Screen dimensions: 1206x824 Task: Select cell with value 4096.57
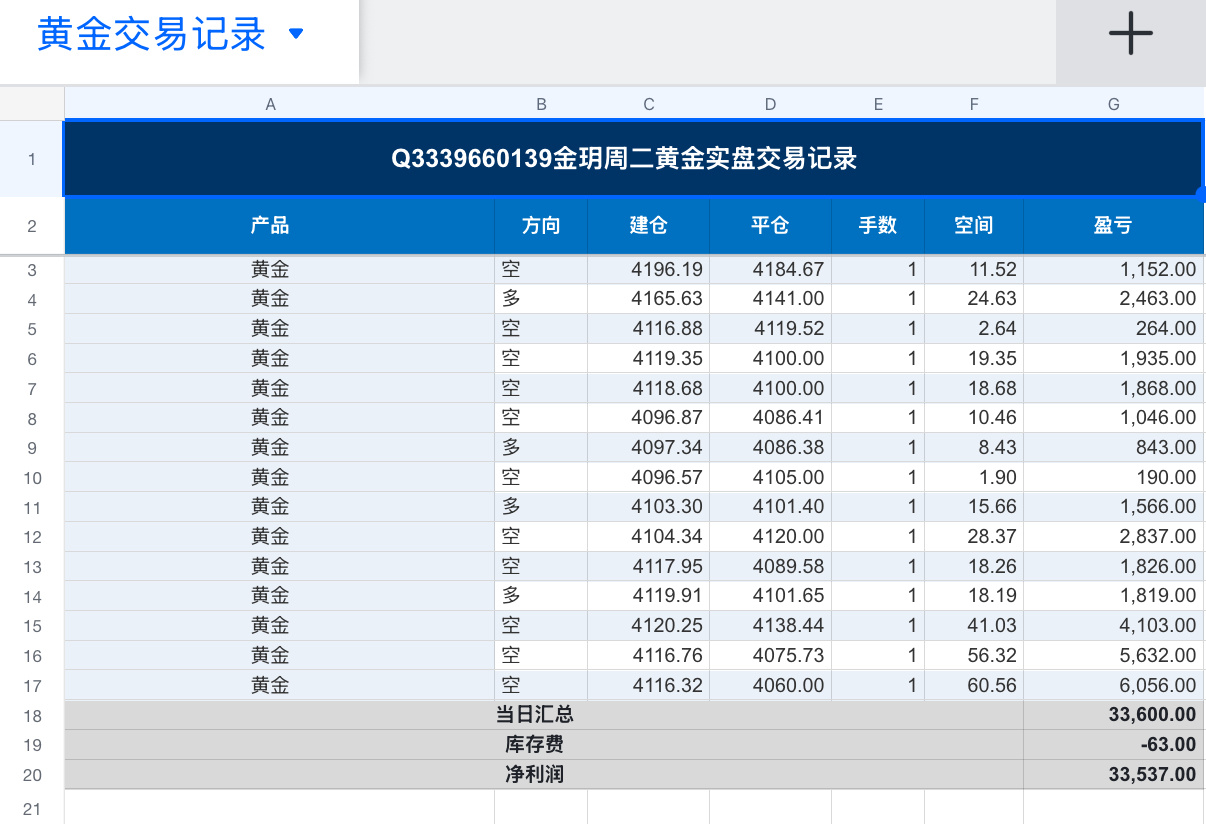point(649,477)
